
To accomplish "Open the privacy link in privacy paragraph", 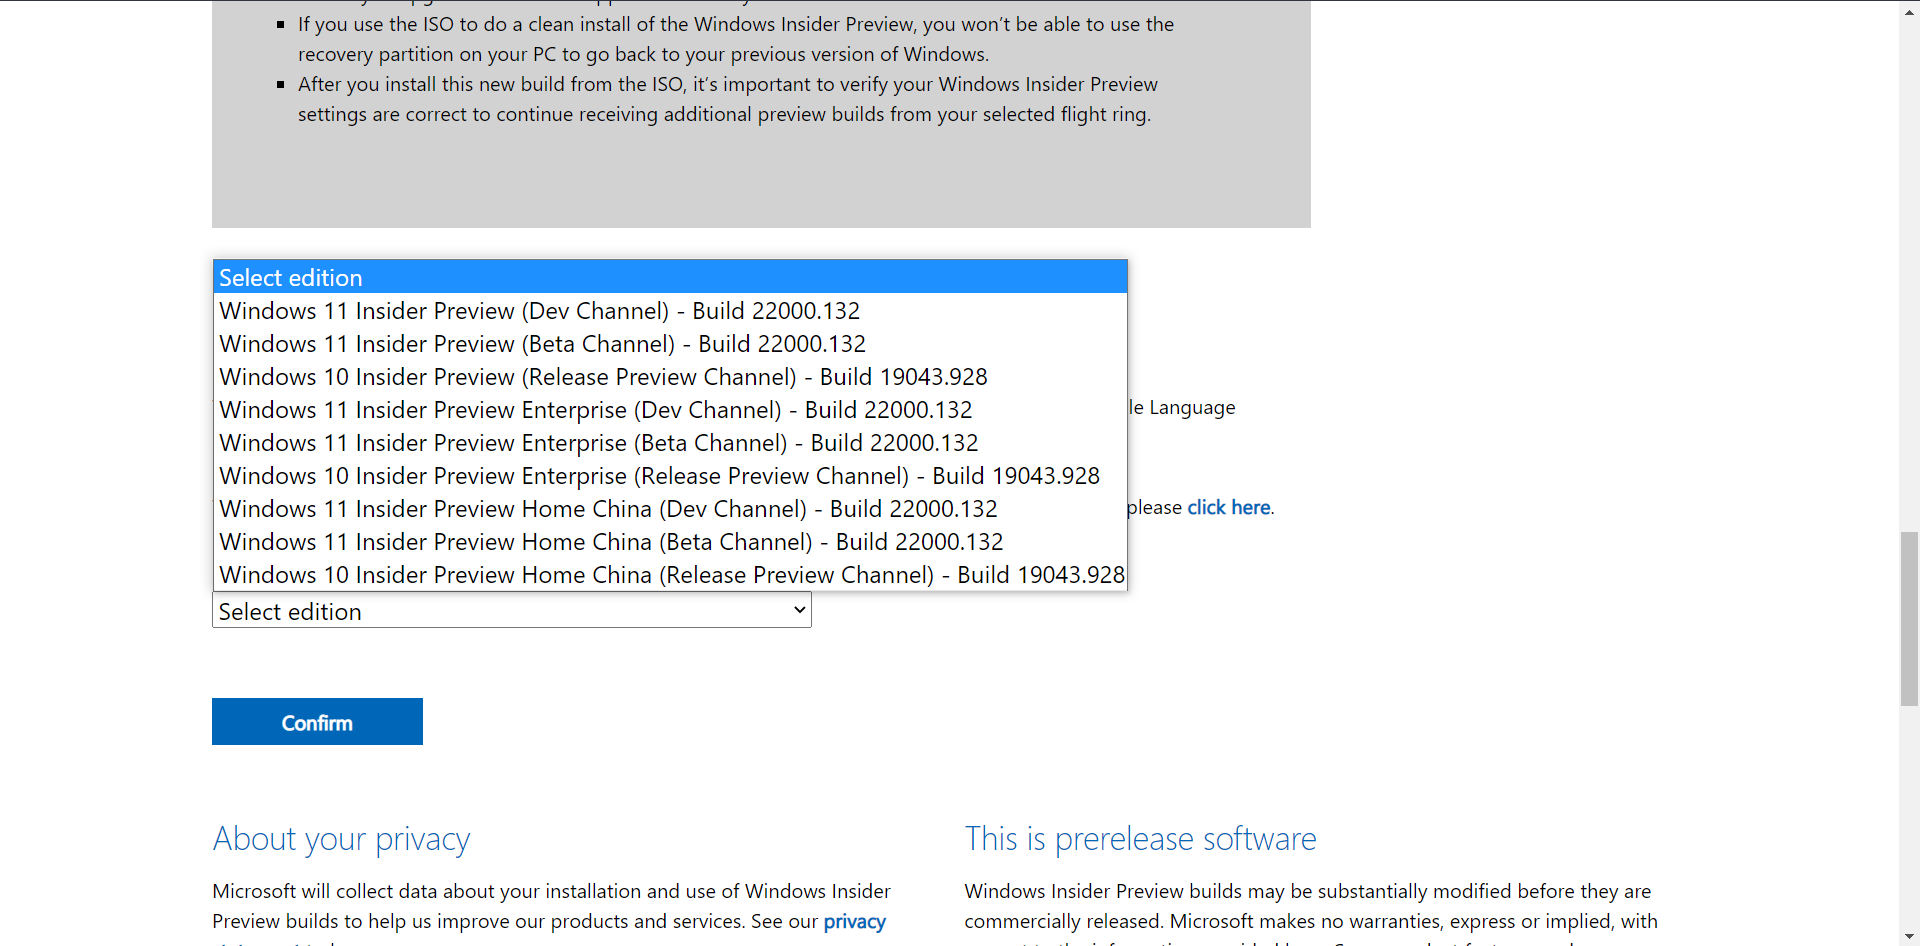I will 854,921.
